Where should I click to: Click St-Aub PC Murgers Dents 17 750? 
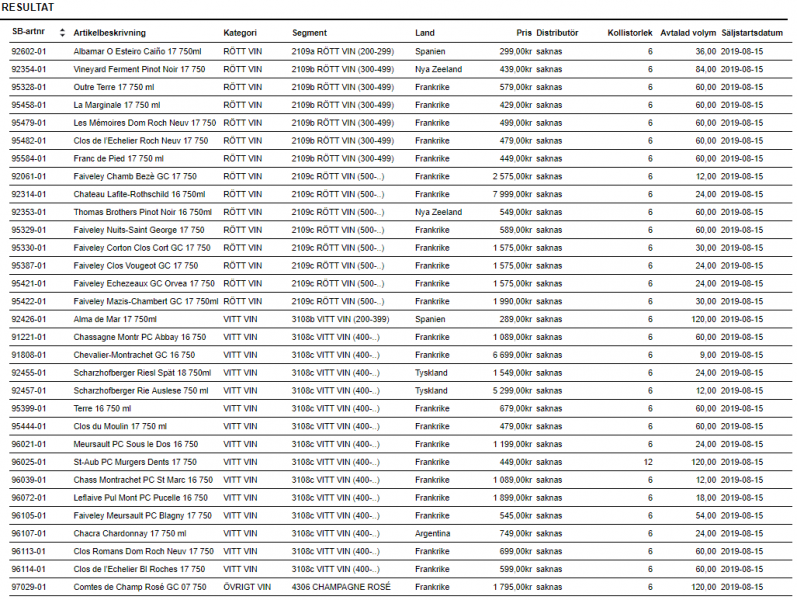tap(135, 462)
